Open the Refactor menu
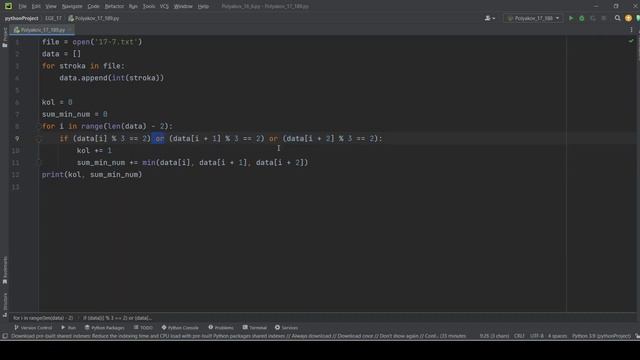Viewport: 640px width, 360px height. click(114, 6)
